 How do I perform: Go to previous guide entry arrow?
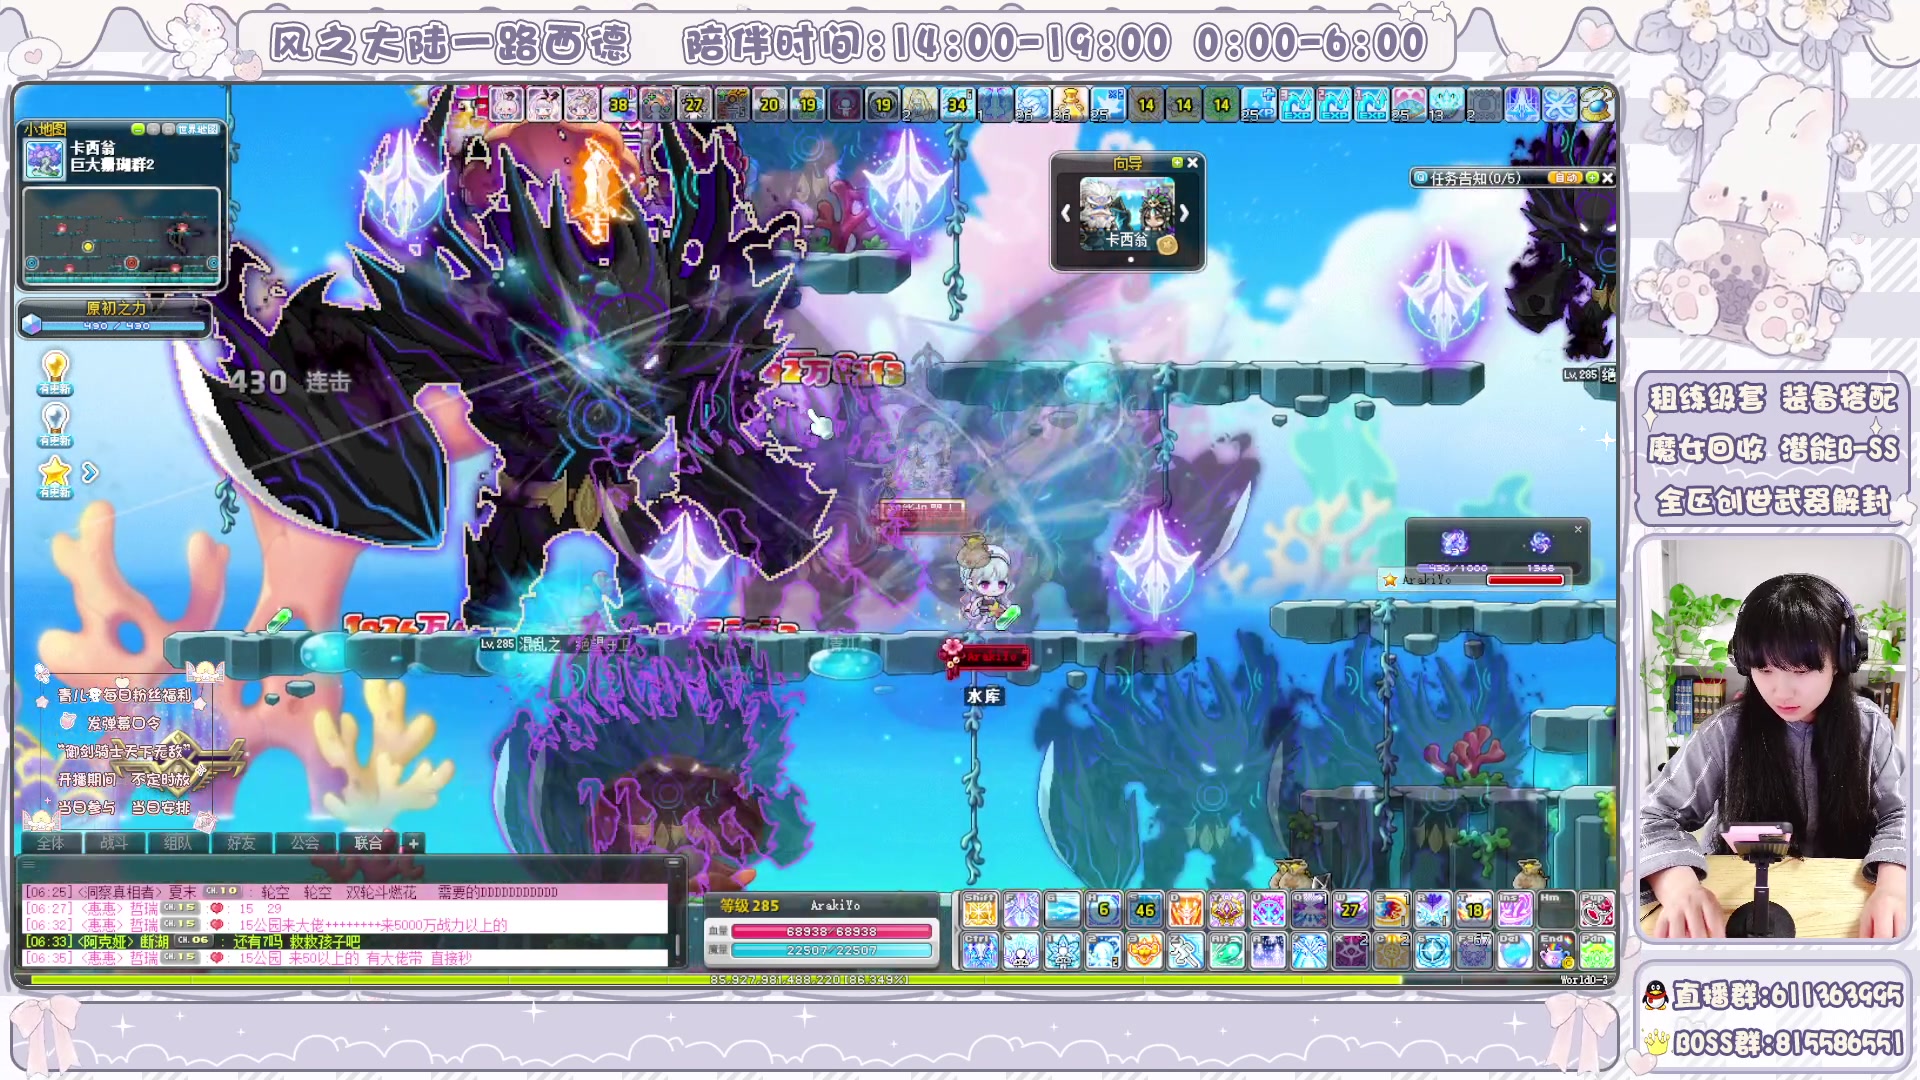click(1066, 213)
